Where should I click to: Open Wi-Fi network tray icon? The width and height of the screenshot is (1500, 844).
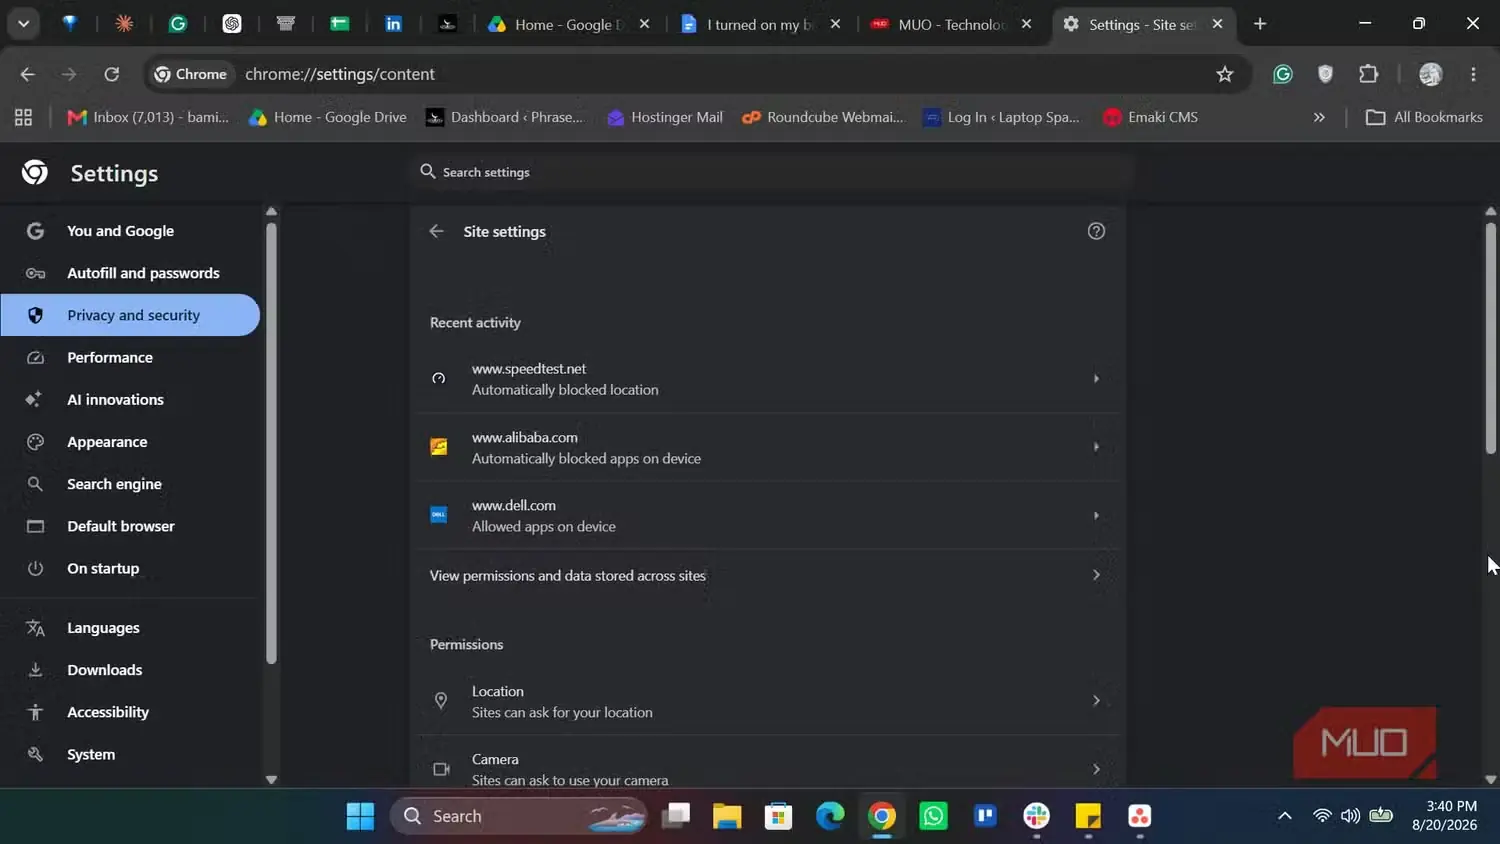tap(1322, 816)
